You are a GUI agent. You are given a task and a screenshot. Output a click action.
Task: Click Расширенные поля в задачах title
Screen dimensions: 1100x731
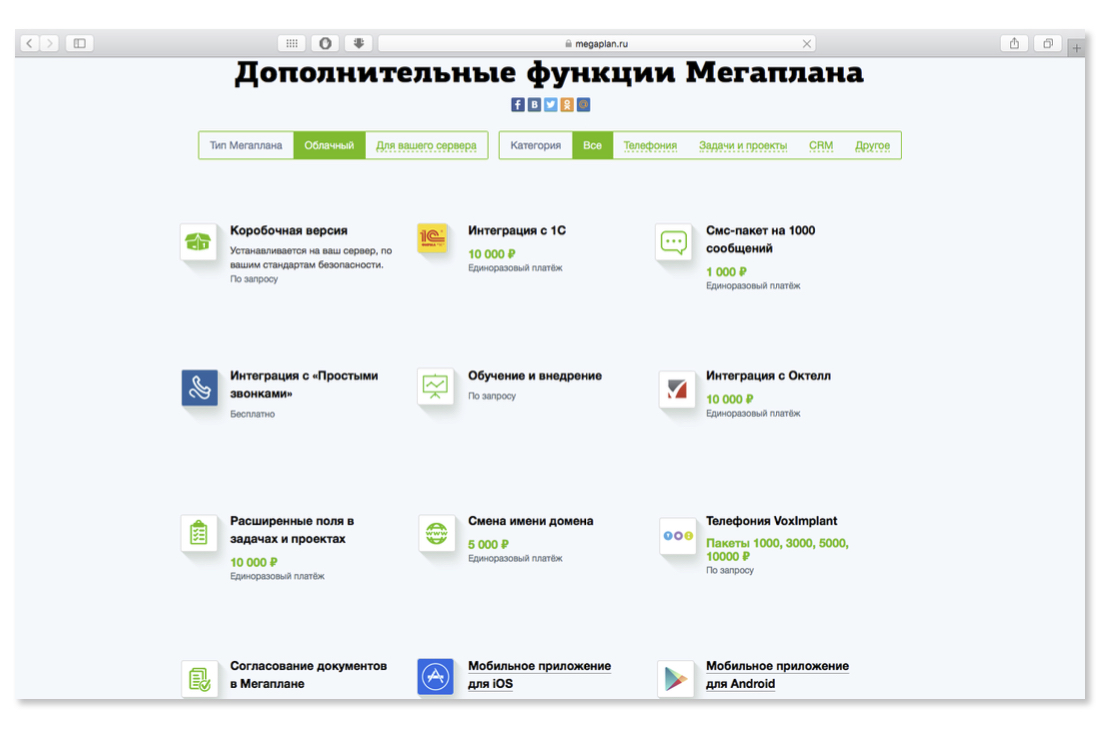point(292,530)
